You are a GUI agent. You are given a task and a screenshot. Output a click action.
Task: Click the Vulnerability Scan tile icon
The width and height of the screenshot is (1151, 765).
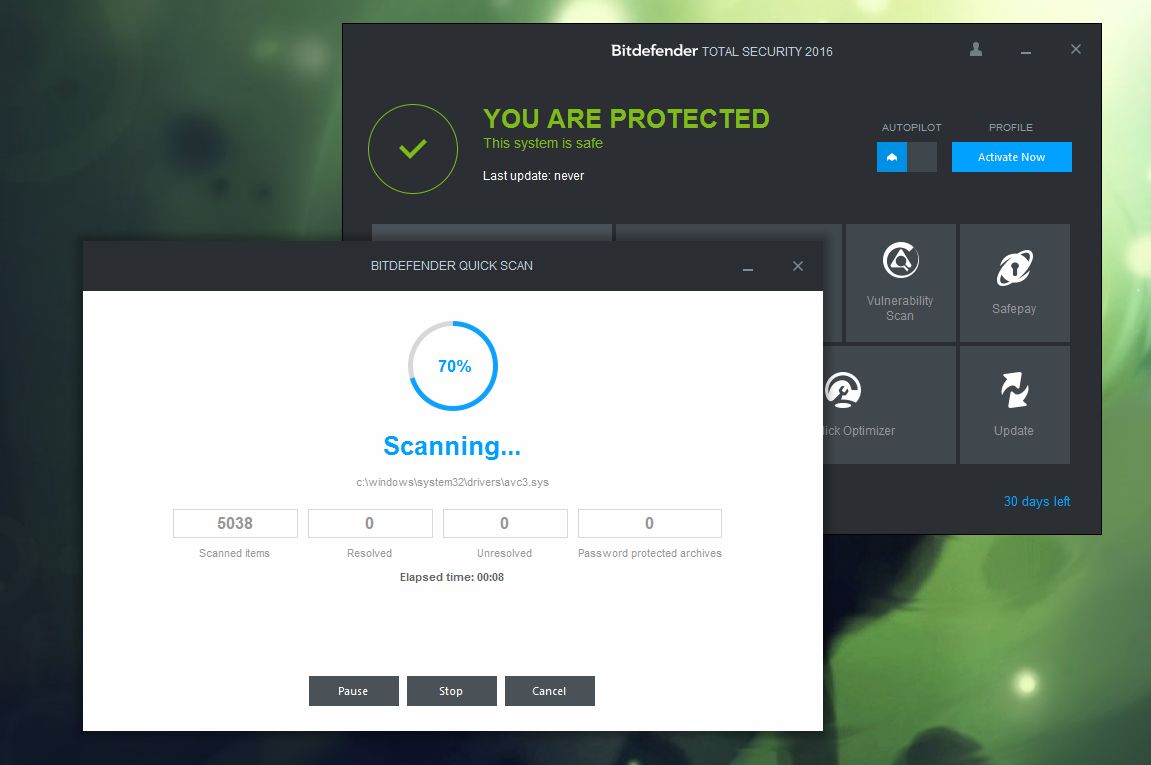901,260
